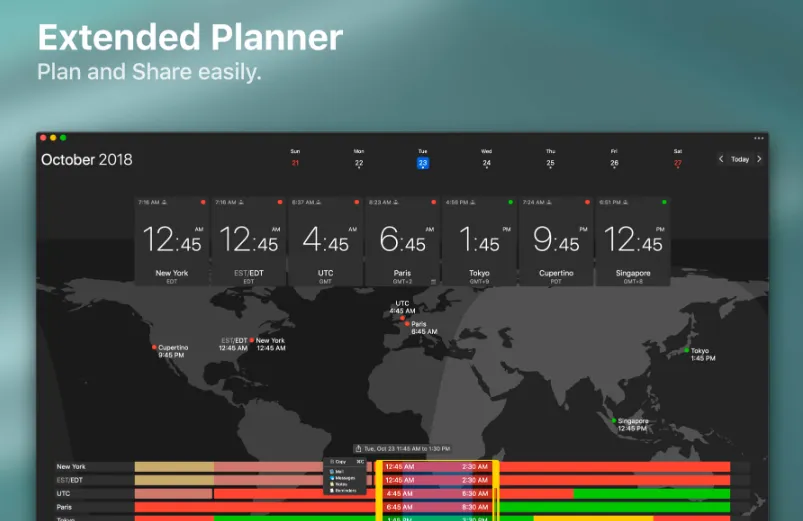The image size is (803, 521).
Task: Click red status dot on EST/EDT card
Action: tap(280, 202)
